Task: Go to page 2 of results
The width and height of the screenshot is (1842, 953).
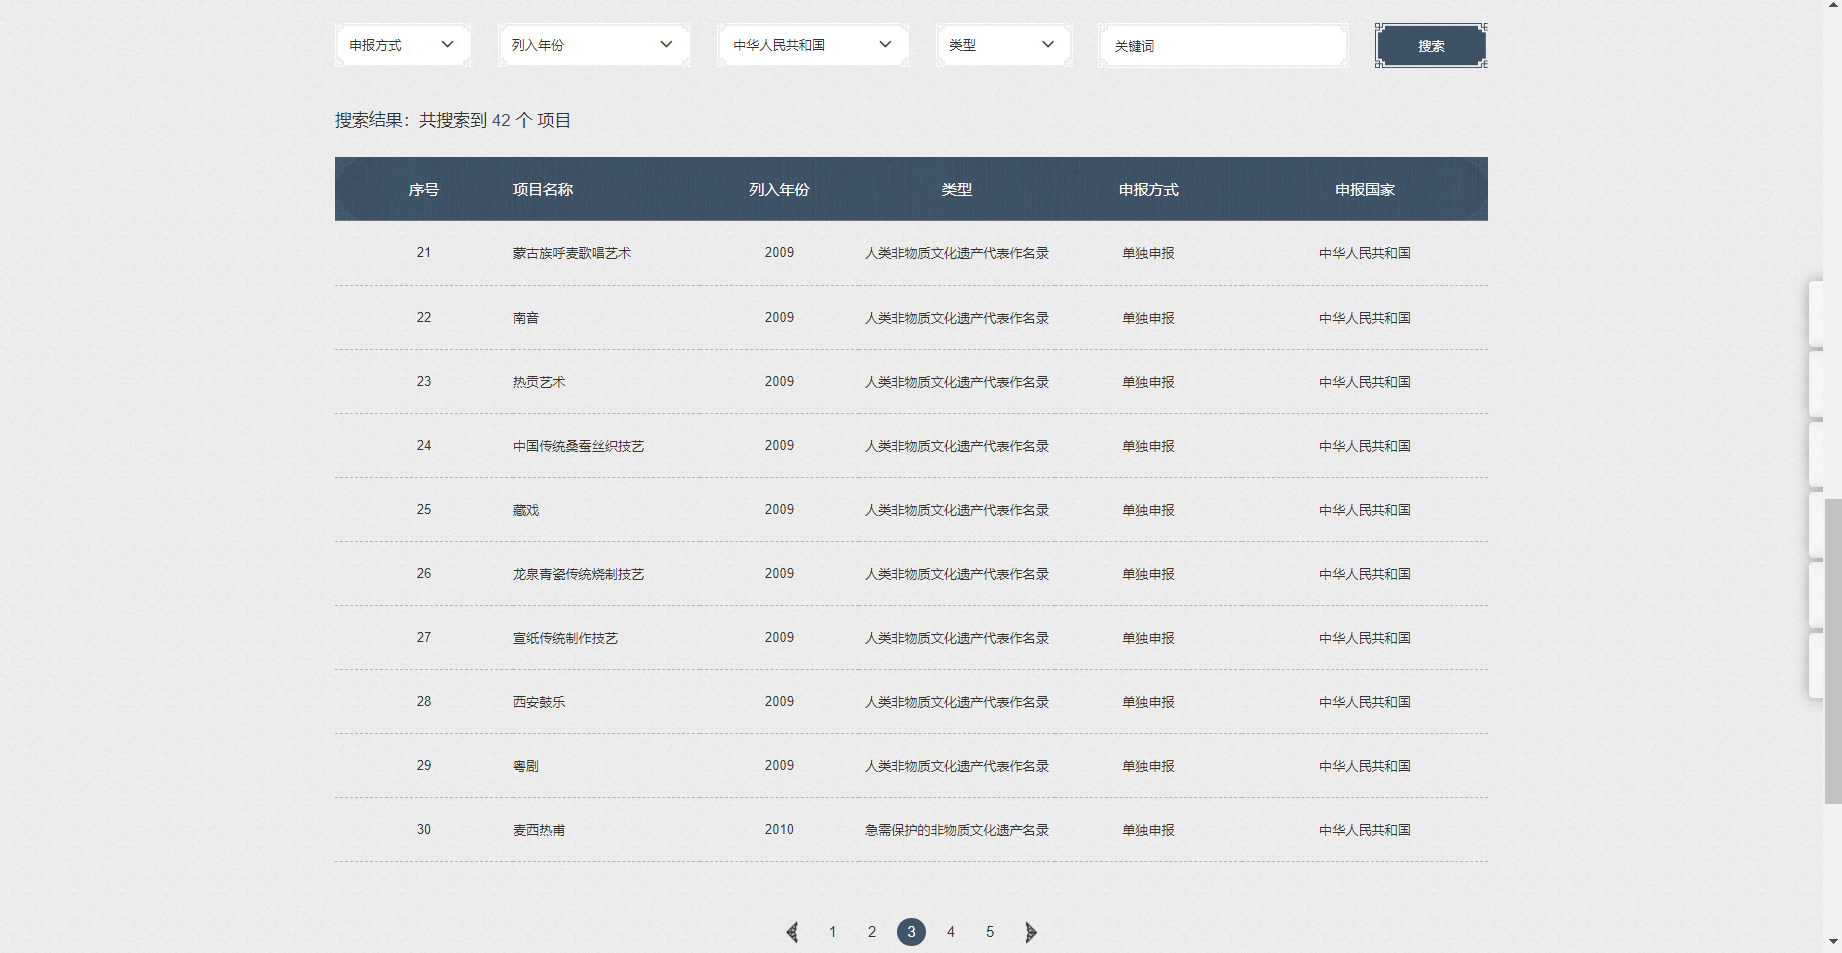Action: tap(872, 932)
